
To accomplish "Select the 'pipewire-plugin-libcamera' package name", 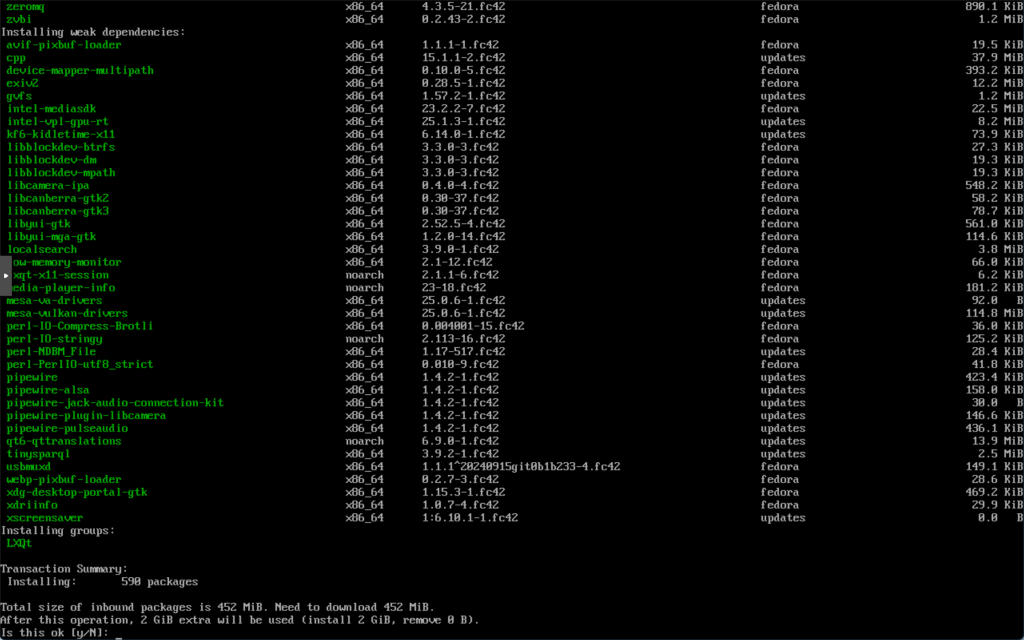I will tap(86, 415).
